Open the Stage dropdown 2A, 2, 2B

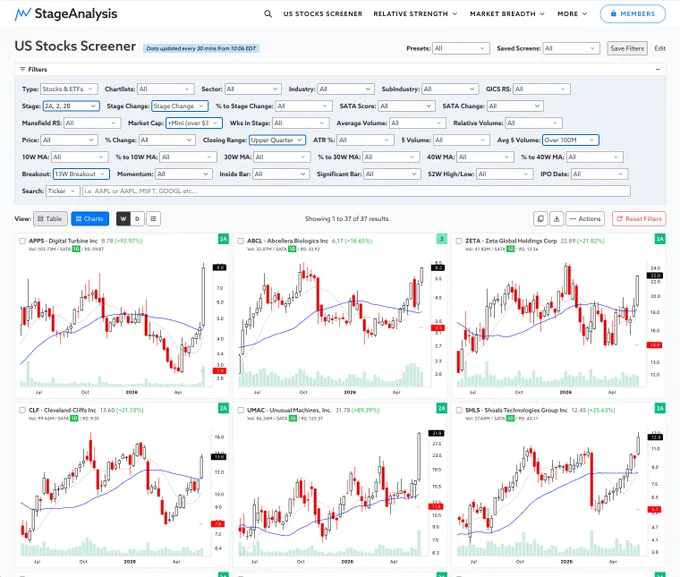pyautogui.click(x=71, y=106)
